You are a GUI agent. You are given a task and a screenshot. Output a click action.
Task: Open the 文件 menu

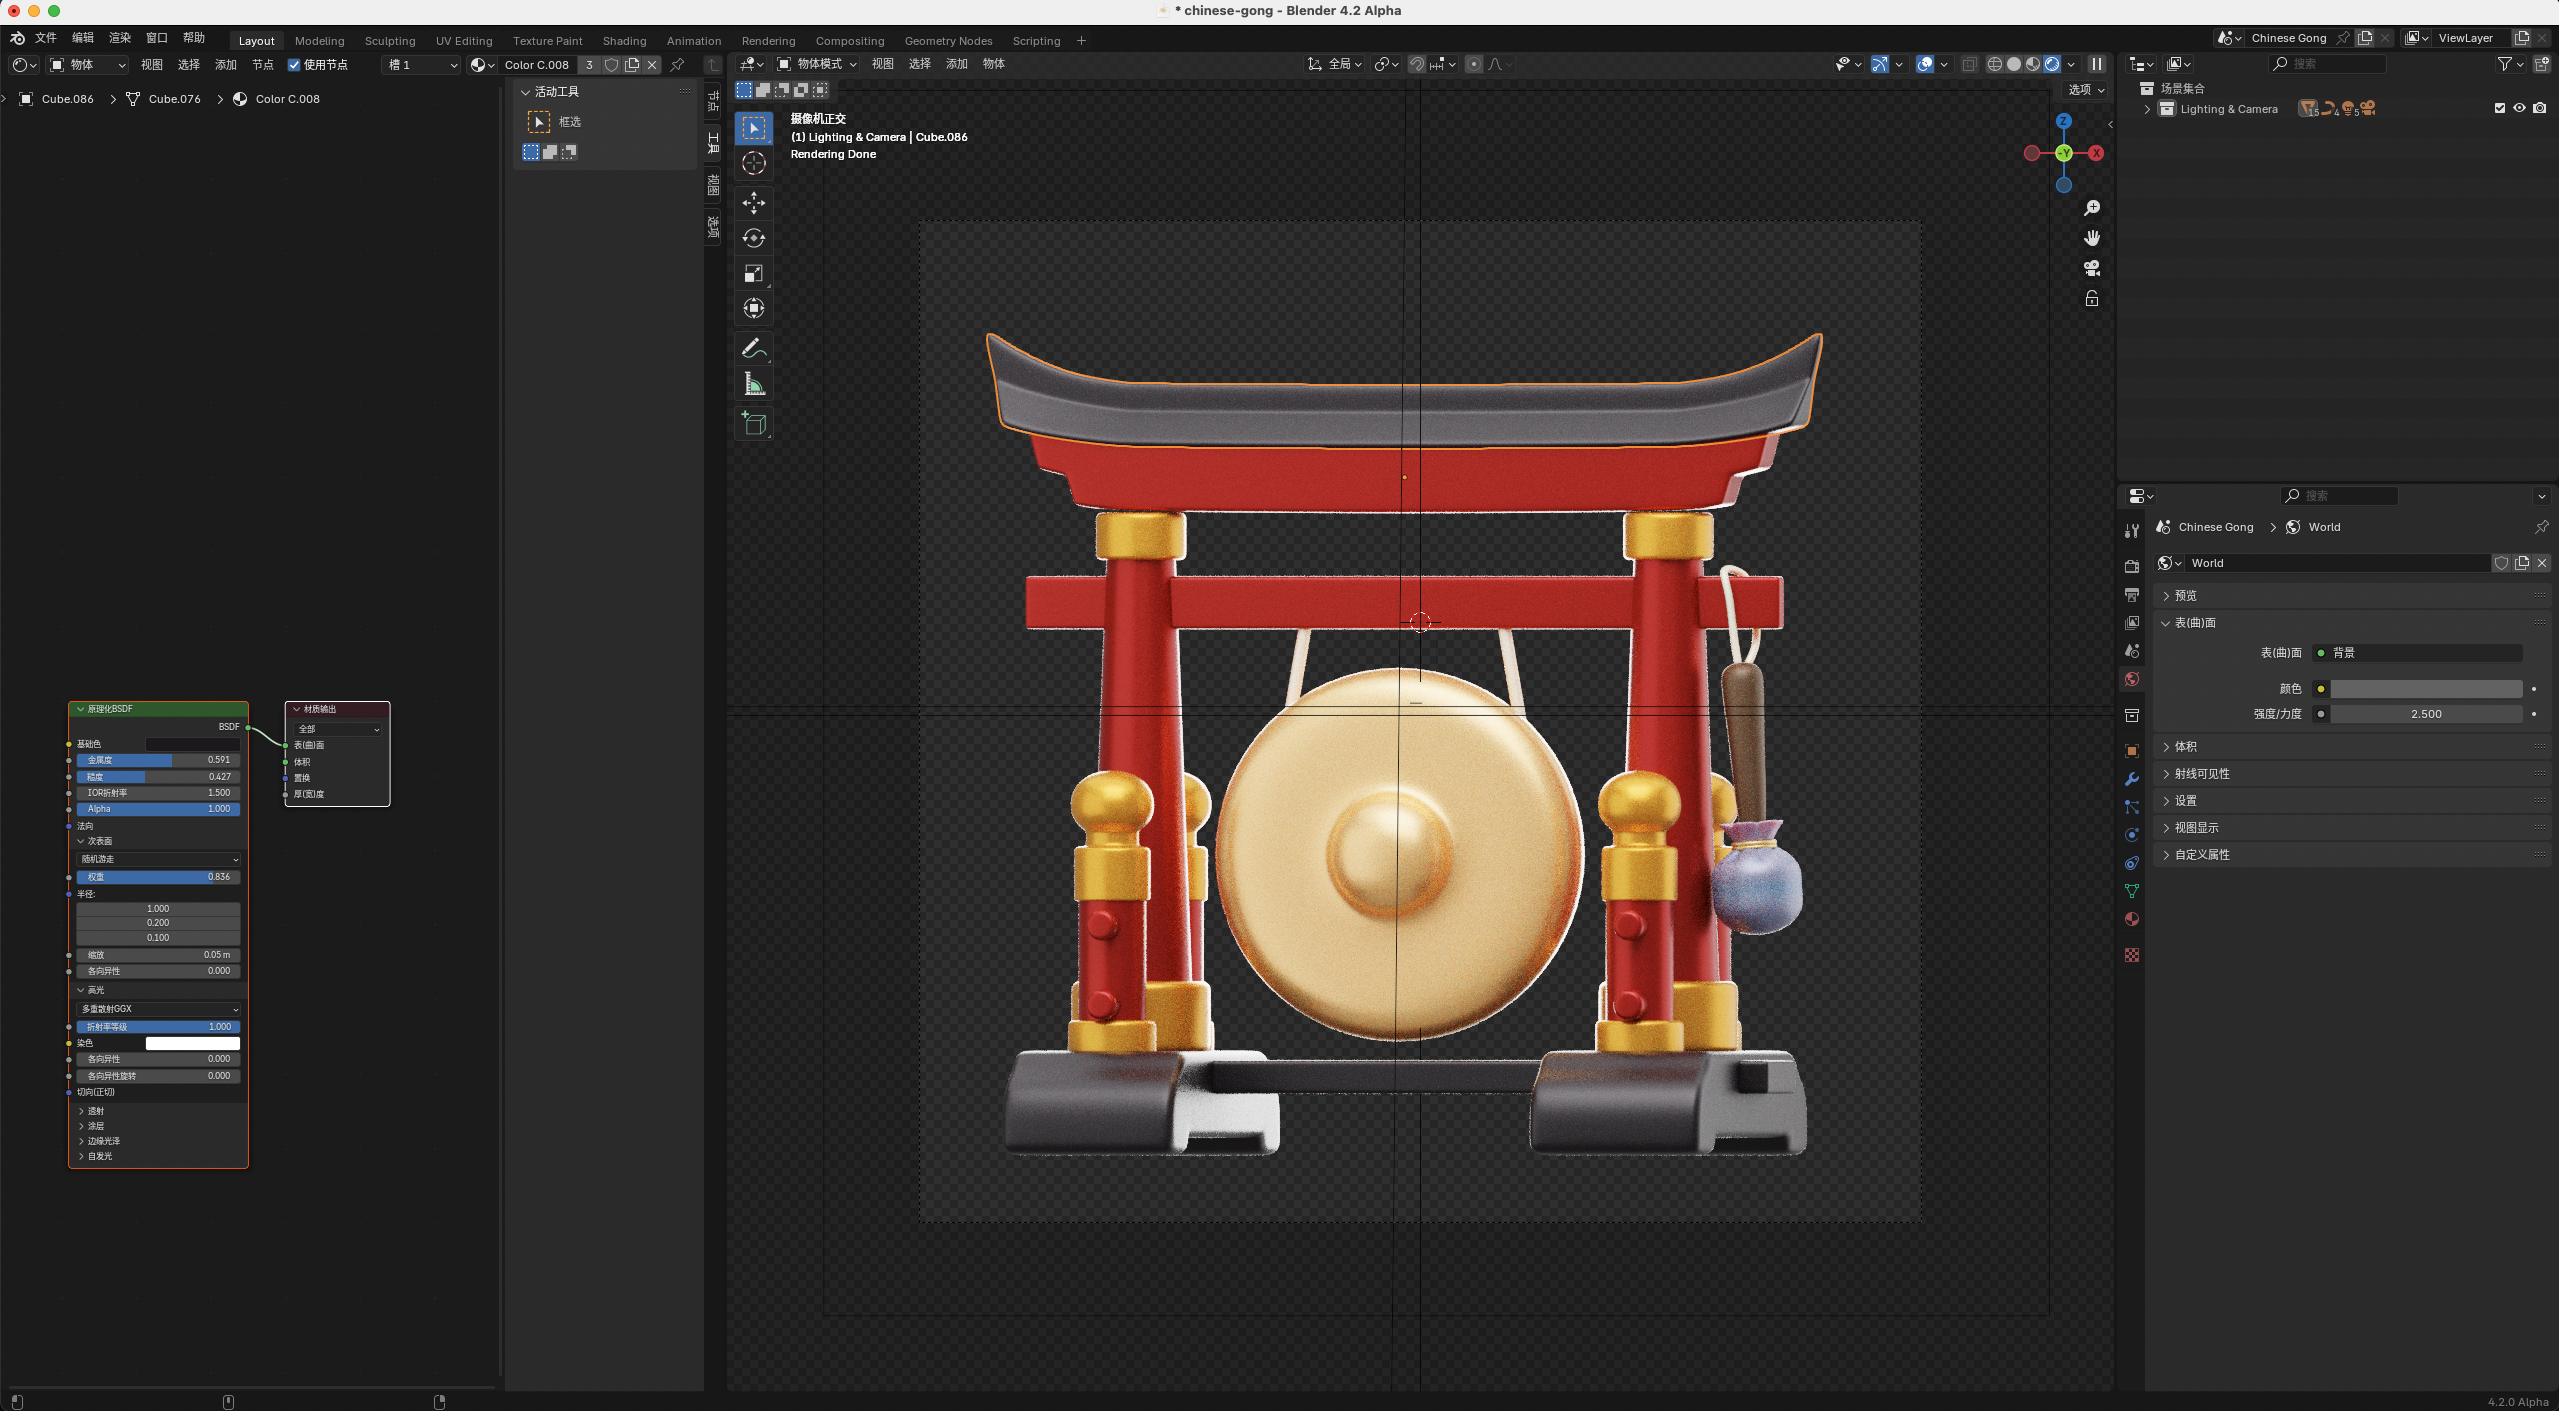pos(46,38)
